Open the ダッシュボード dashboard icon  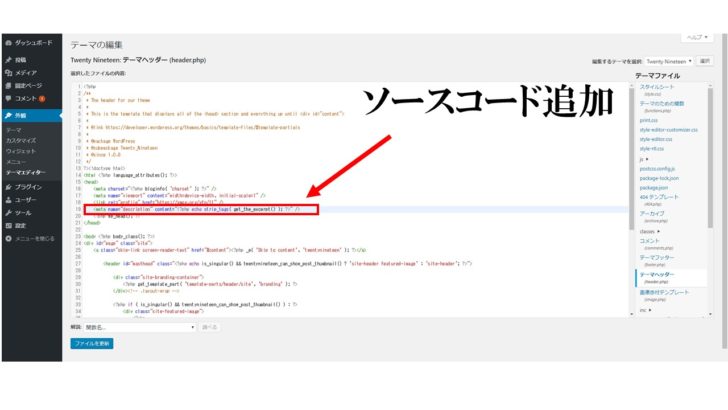point(8,43)
